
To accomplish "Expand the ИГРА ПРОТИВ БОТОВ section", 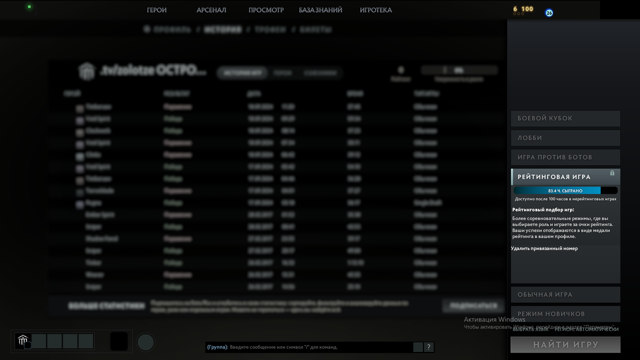I will click(565, 157).
